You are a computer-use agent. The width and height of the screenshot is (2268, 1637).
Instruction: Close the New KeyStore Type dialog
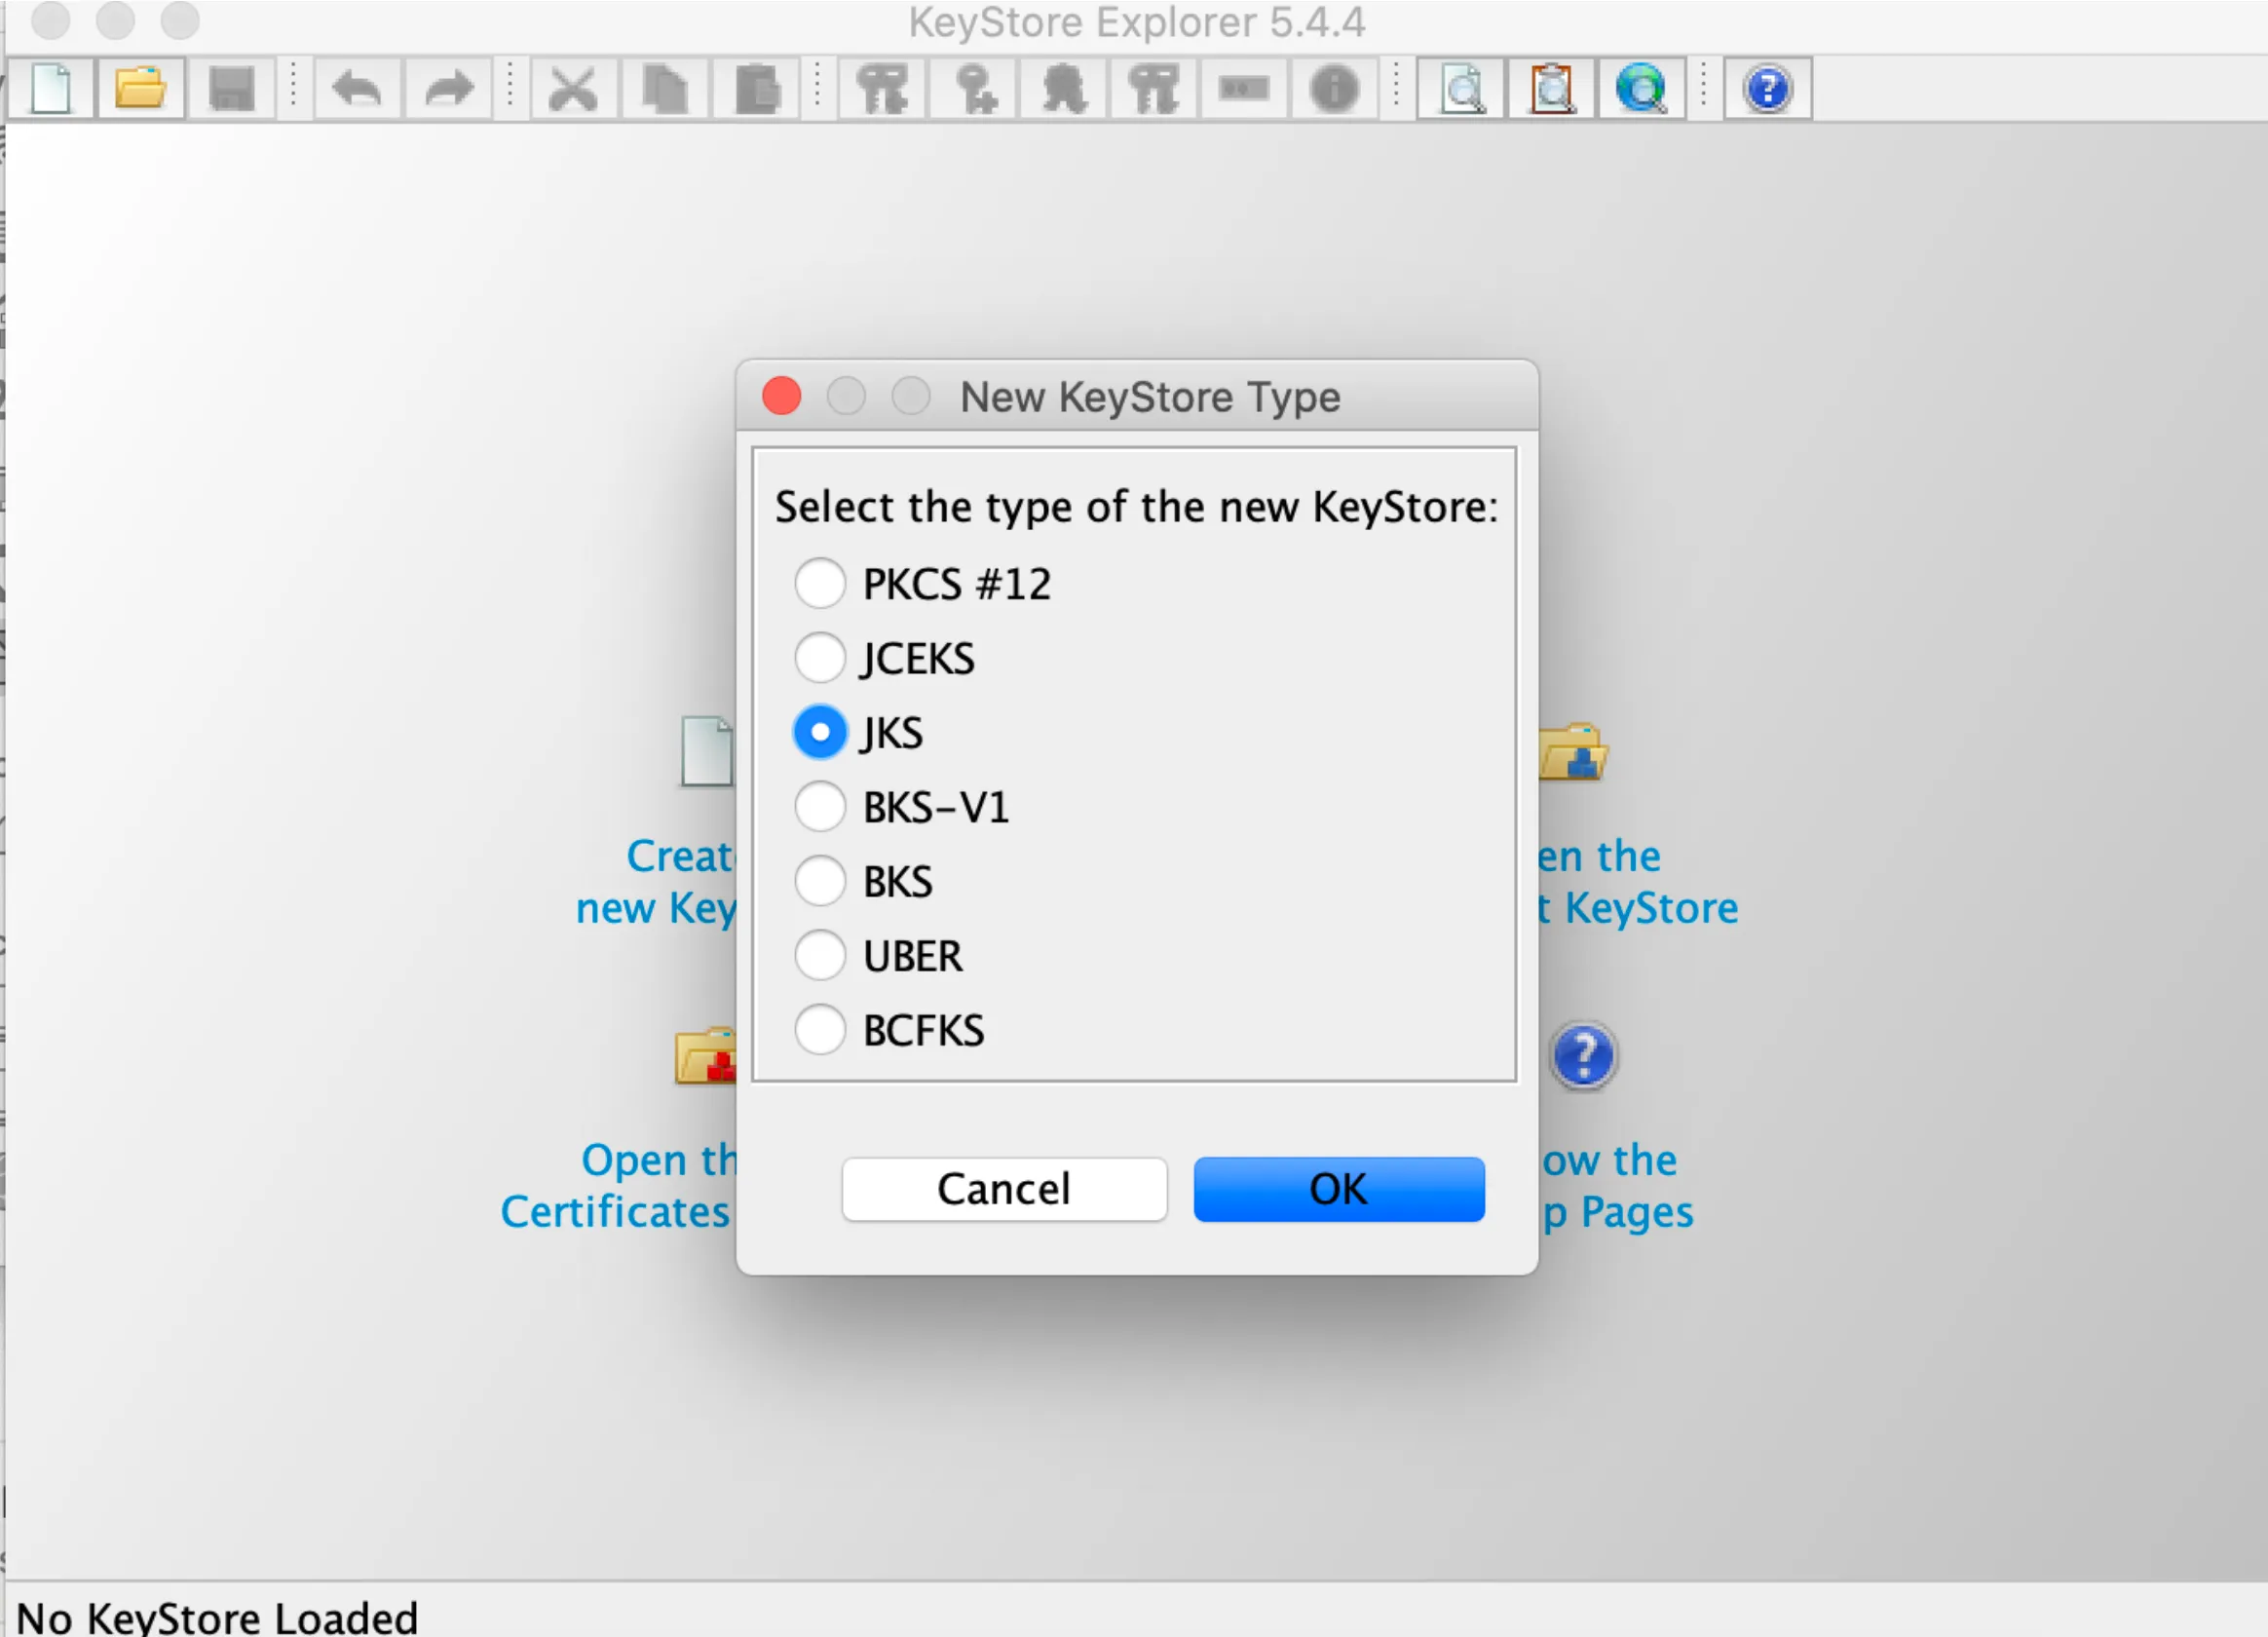click(781, 396)
